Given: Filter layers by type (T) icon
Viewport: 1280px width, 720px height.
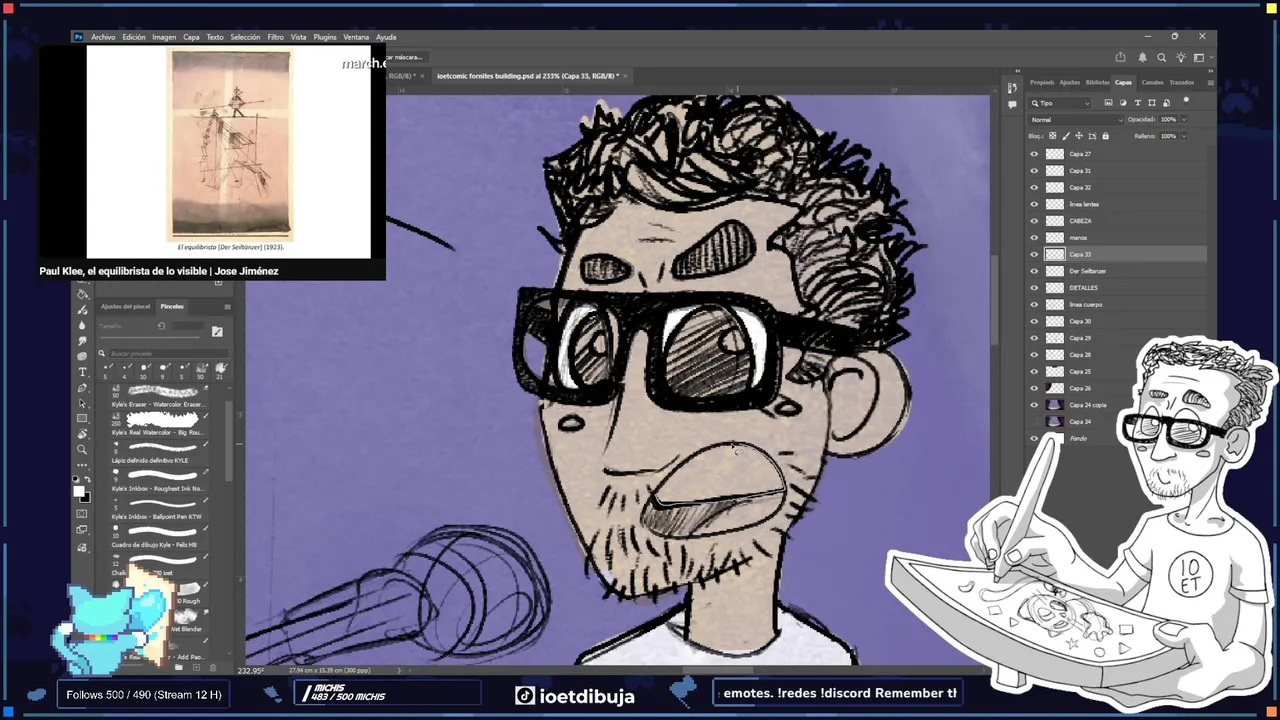Looking at the screenshot, I should (1138, 102).
